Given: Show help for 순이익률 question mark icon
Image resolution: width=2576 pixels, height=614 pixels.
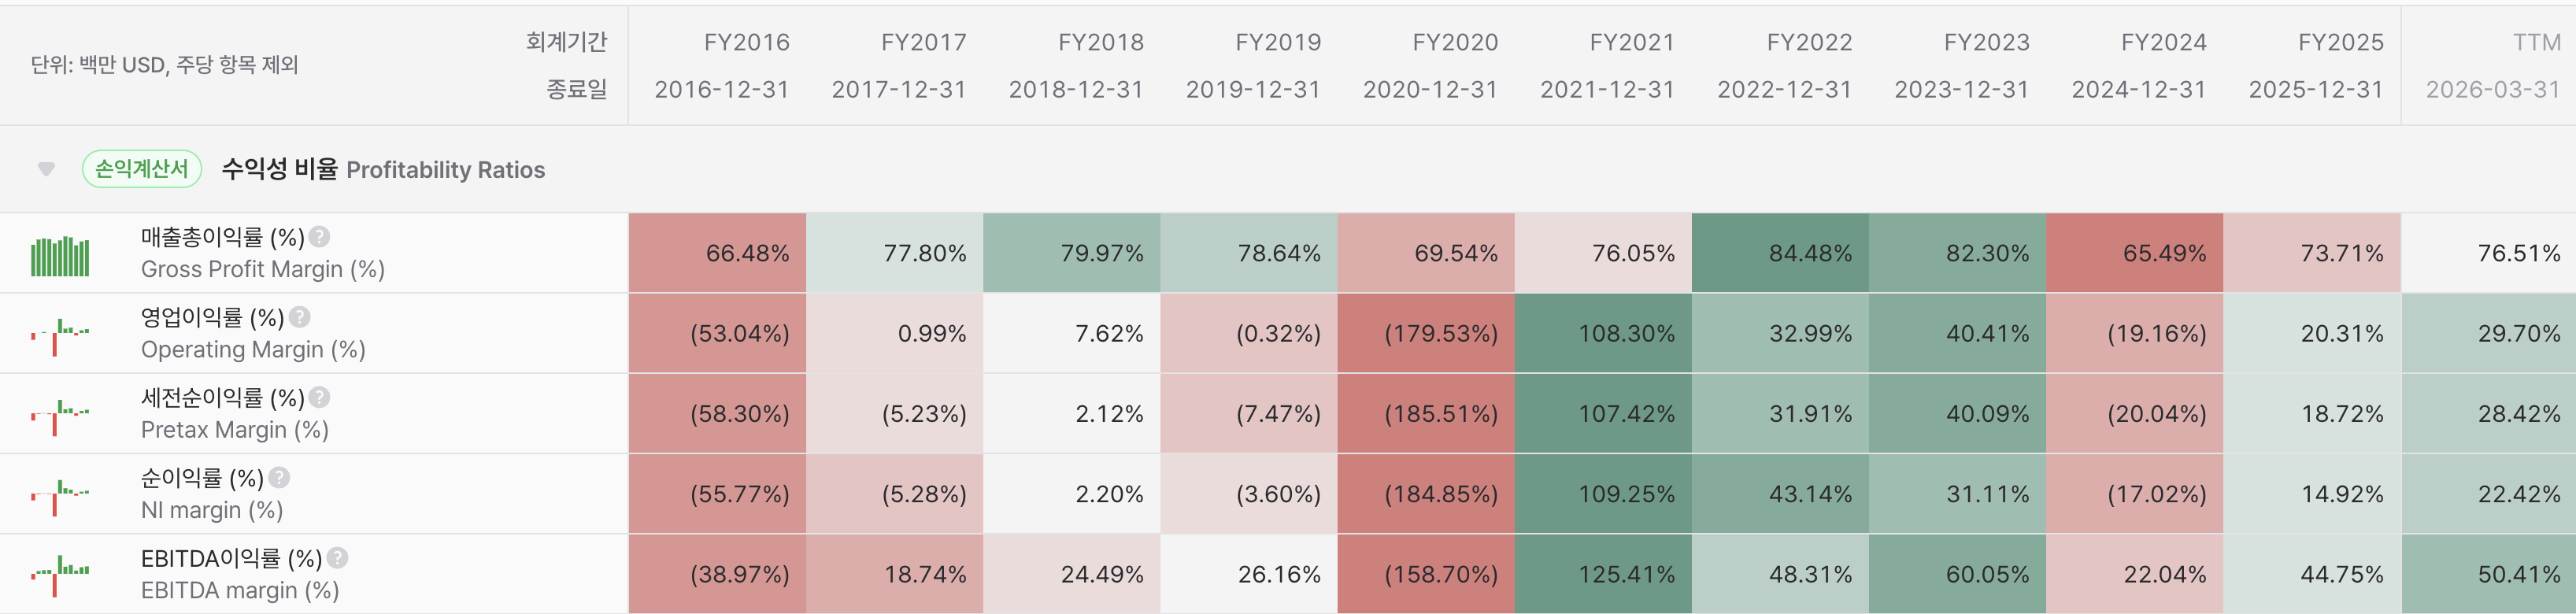Looking at the screenshot, I should 279,478.
